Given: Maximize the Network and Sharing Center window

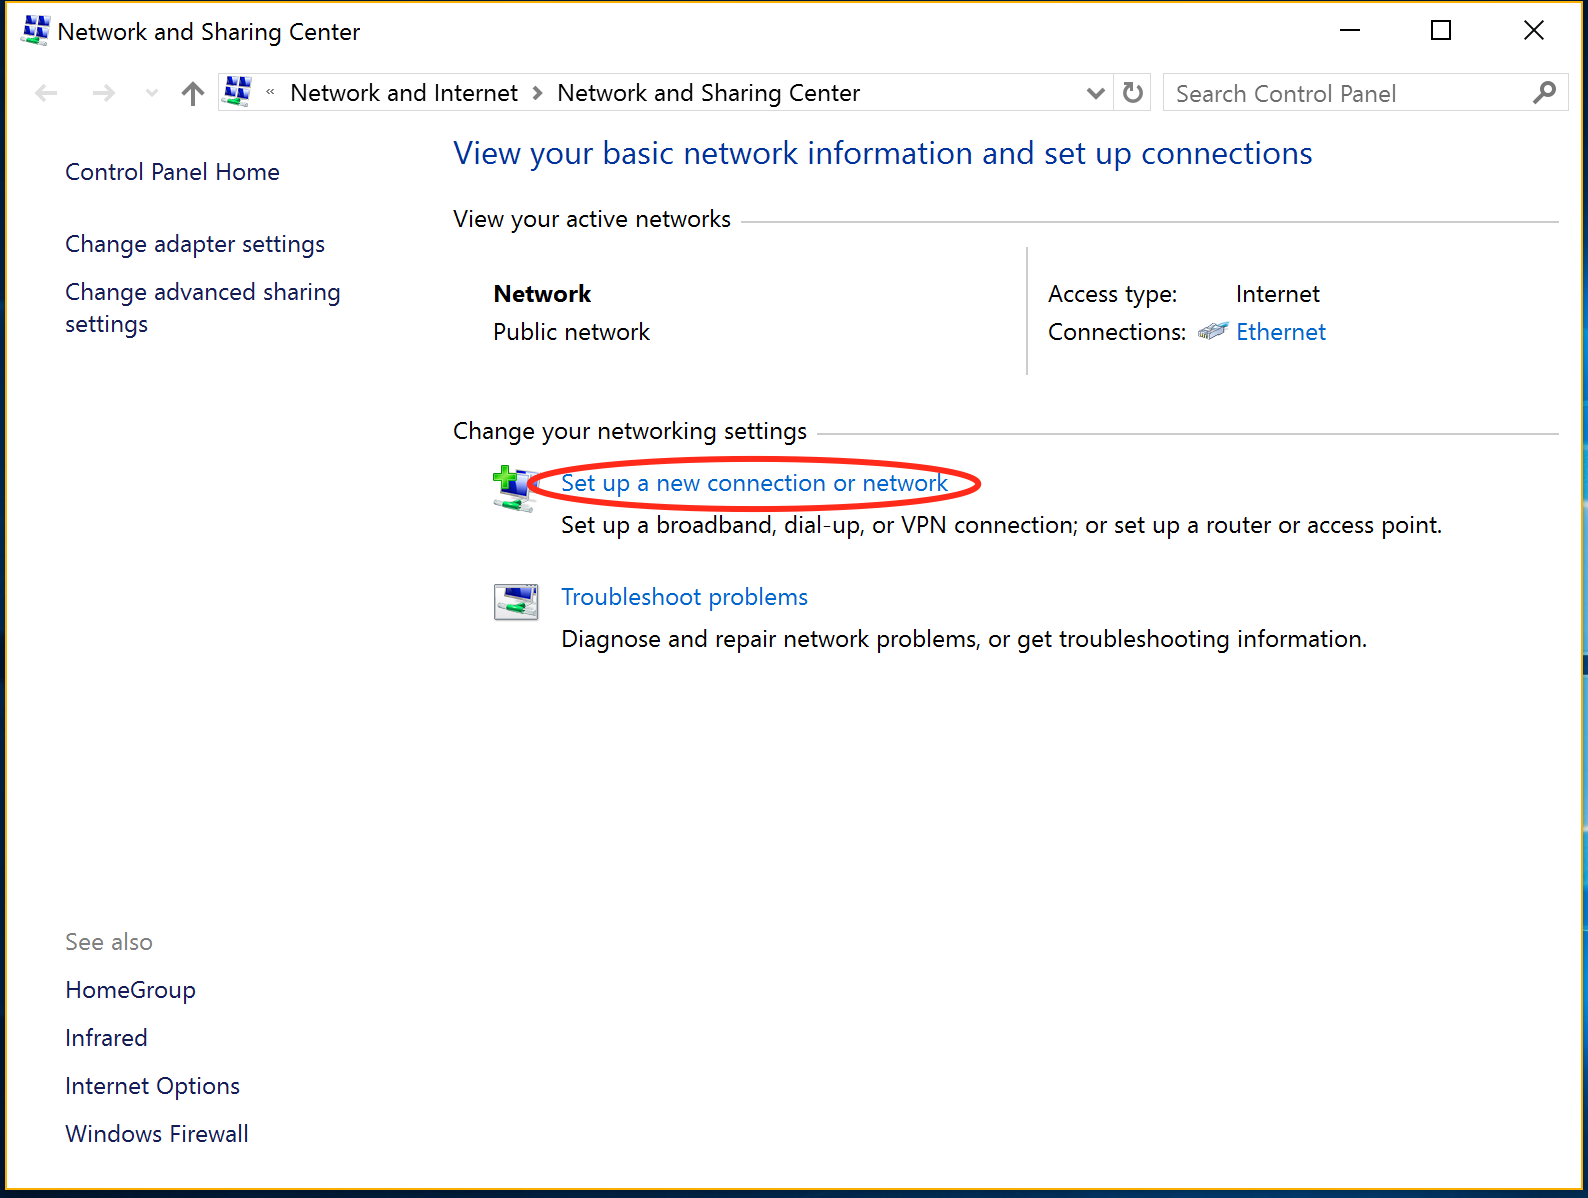Looking at the screenshot, I should 1441,31.
